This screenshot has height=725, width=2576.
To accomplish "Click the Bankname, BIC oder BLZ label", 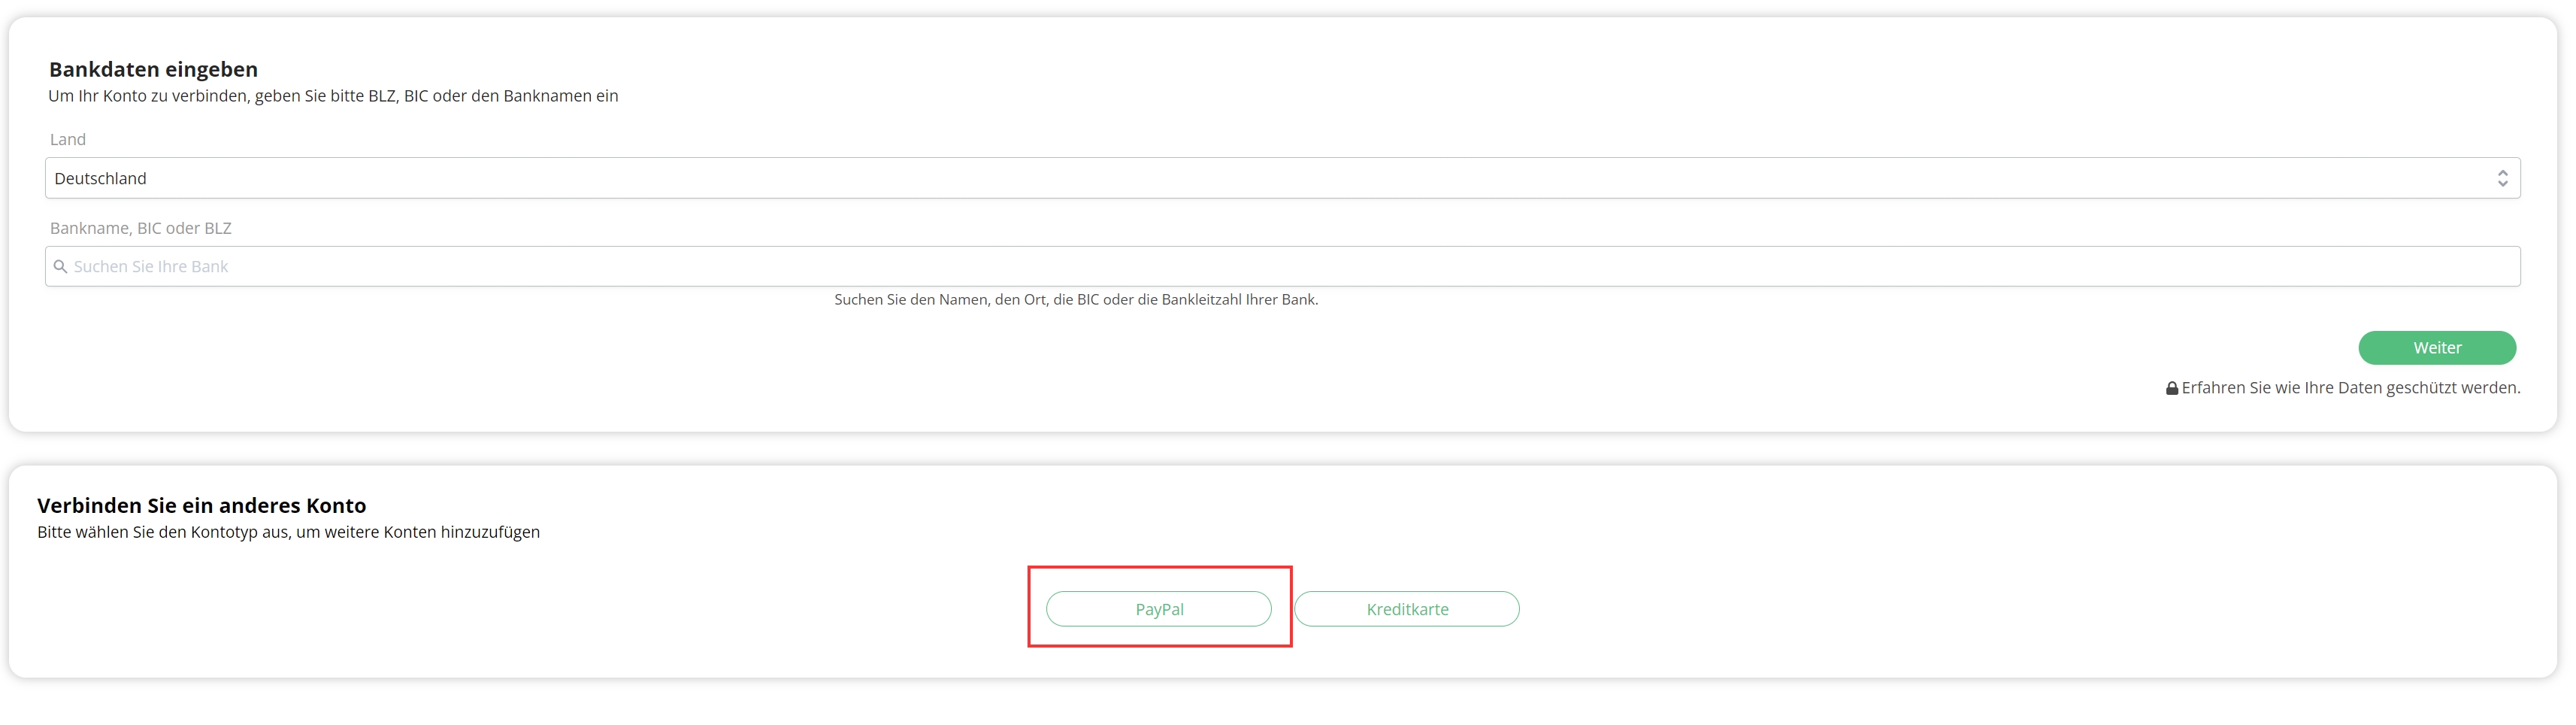I will coord(141,228).
